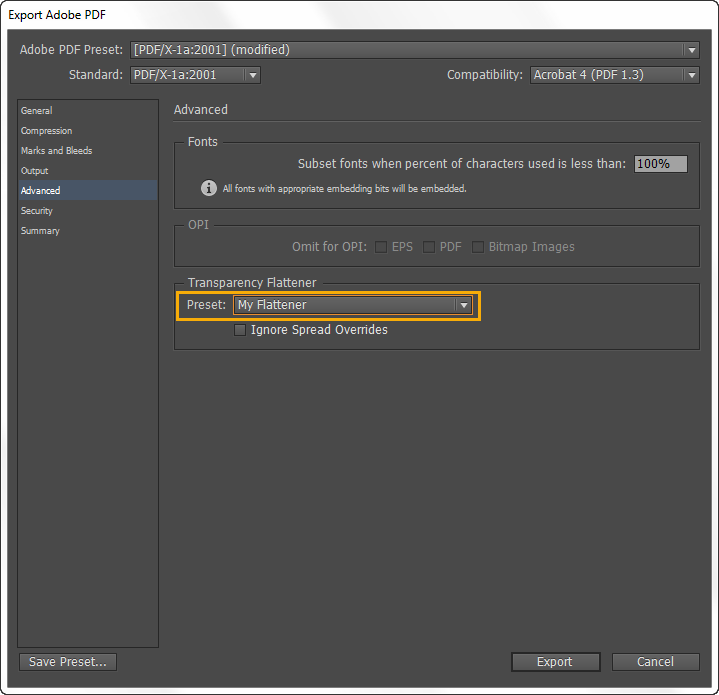
Task: Open the Compatibility Acrobat 4 dropdown
Action: point(613,75)
